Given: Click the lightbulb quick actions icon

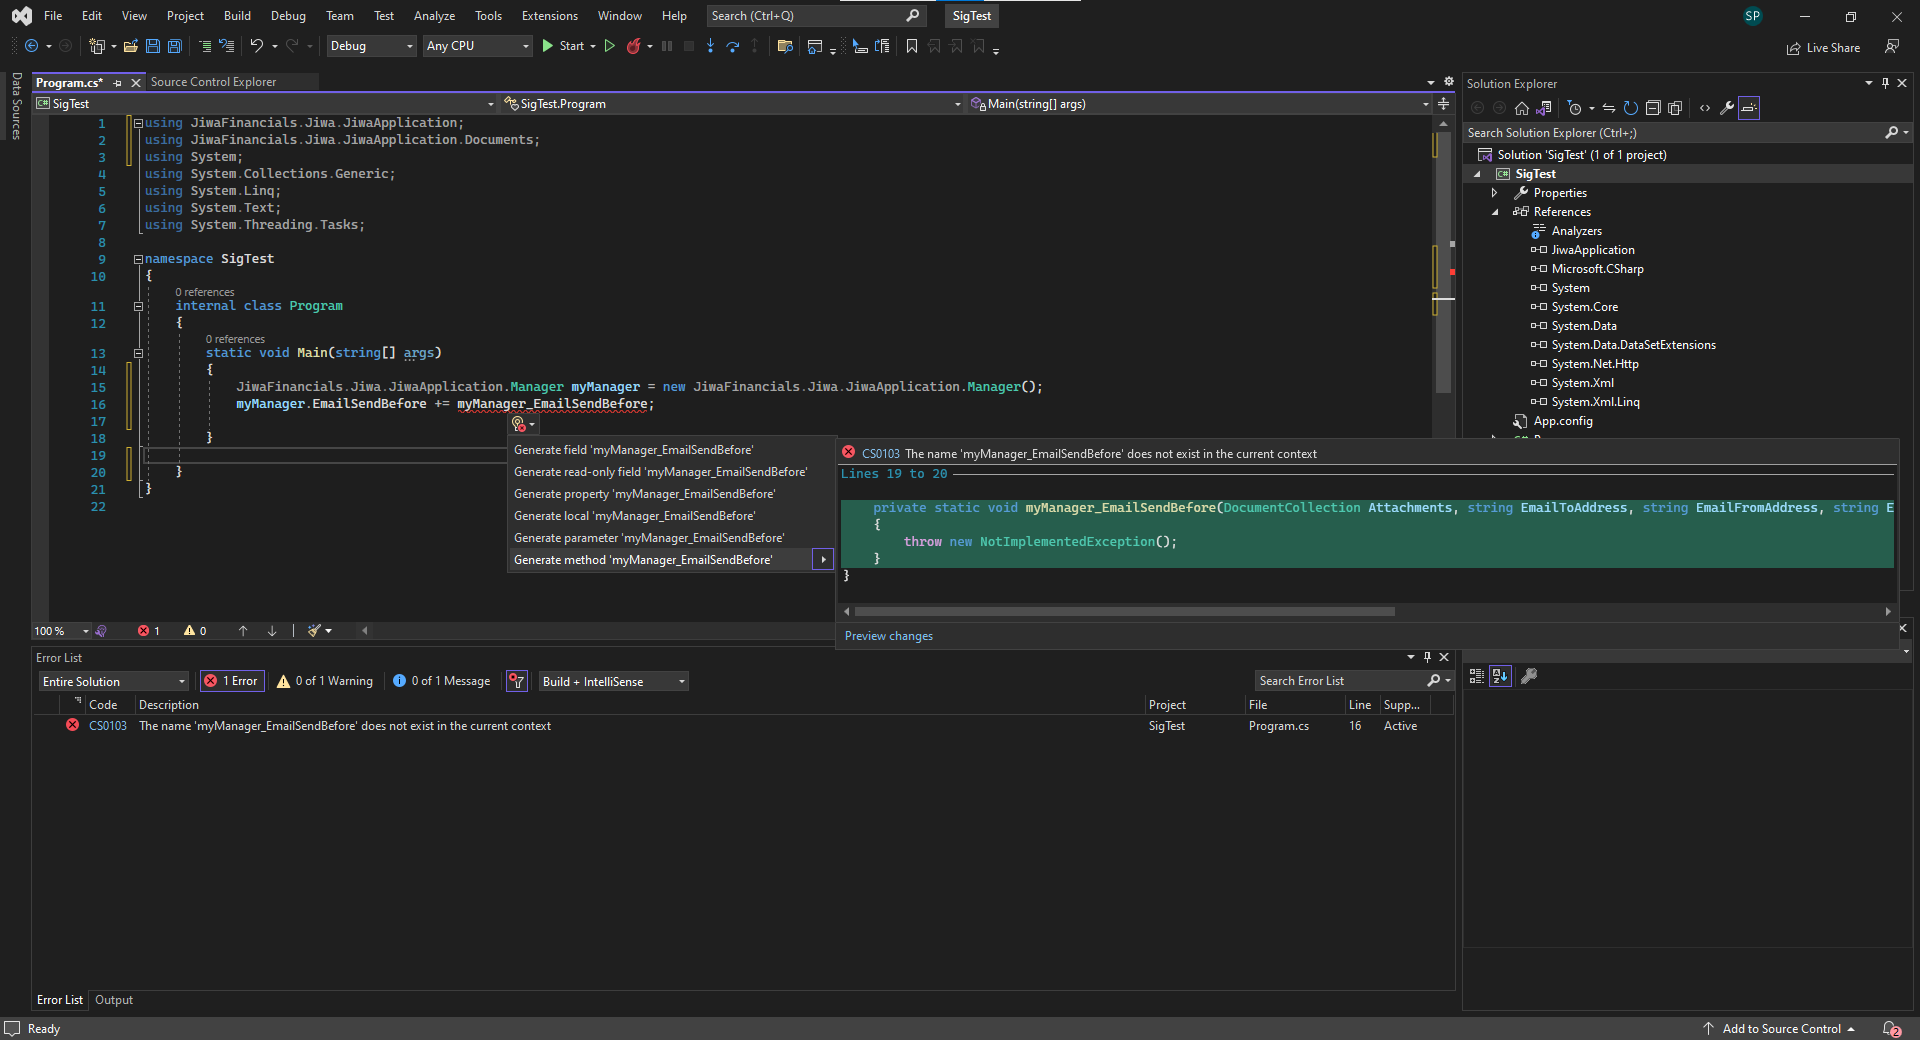Looking at the screenshot, I should 519,424.
